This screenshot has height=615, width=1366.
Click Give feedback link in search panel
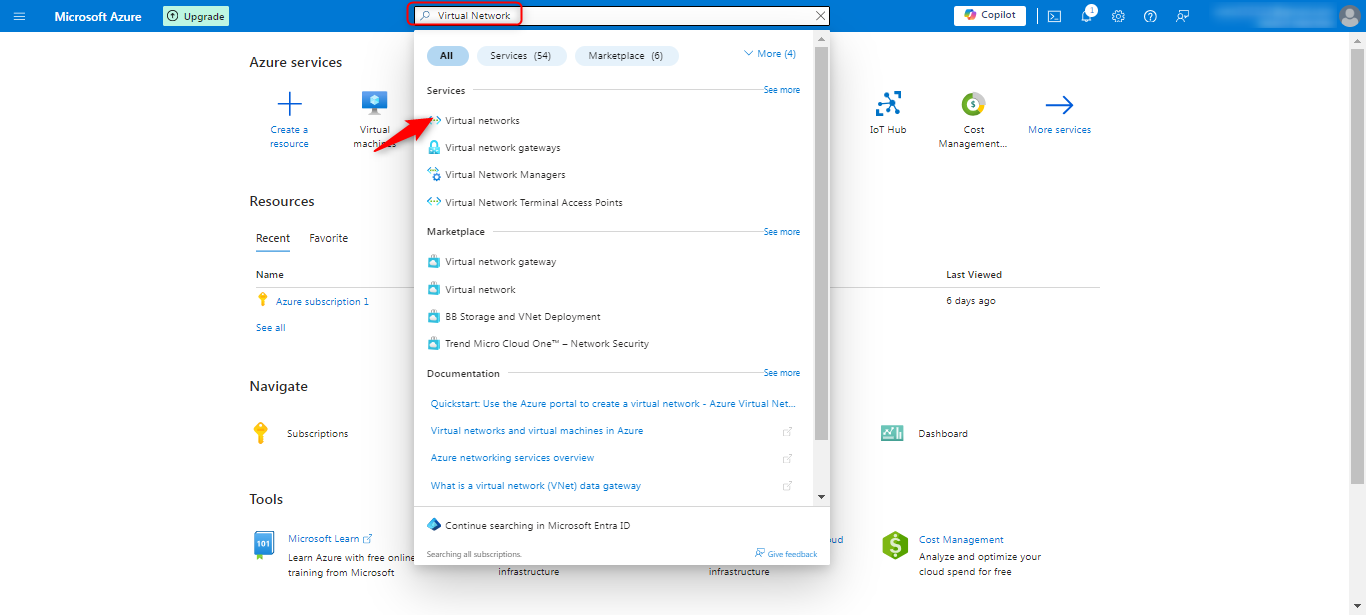pos(786,554)
